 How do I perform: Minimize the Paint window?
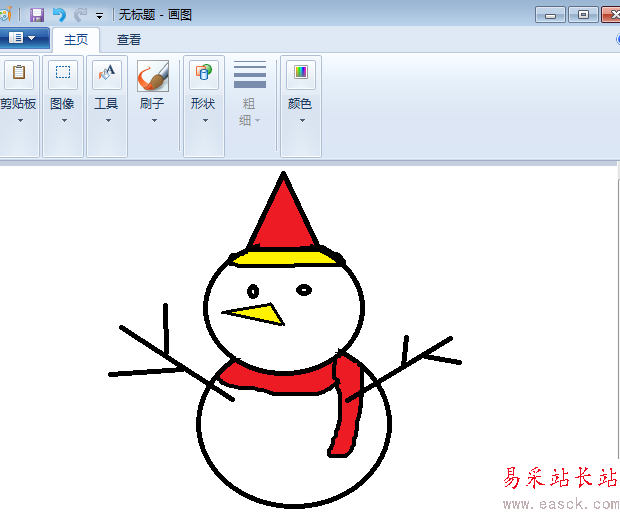[x=550, y=15]
